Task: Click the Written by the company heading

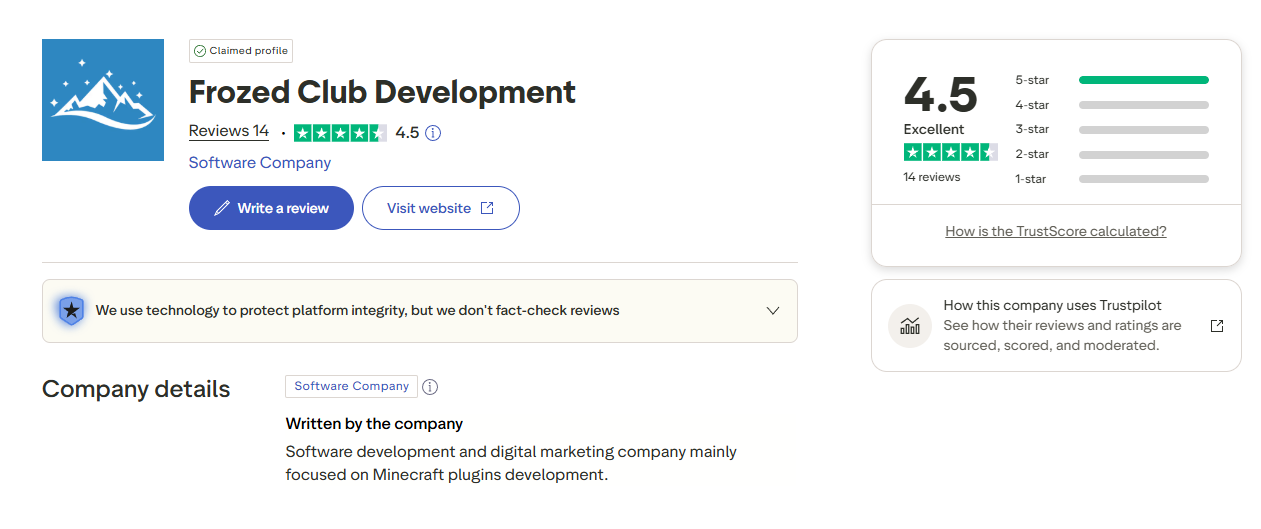Action: 374,424
